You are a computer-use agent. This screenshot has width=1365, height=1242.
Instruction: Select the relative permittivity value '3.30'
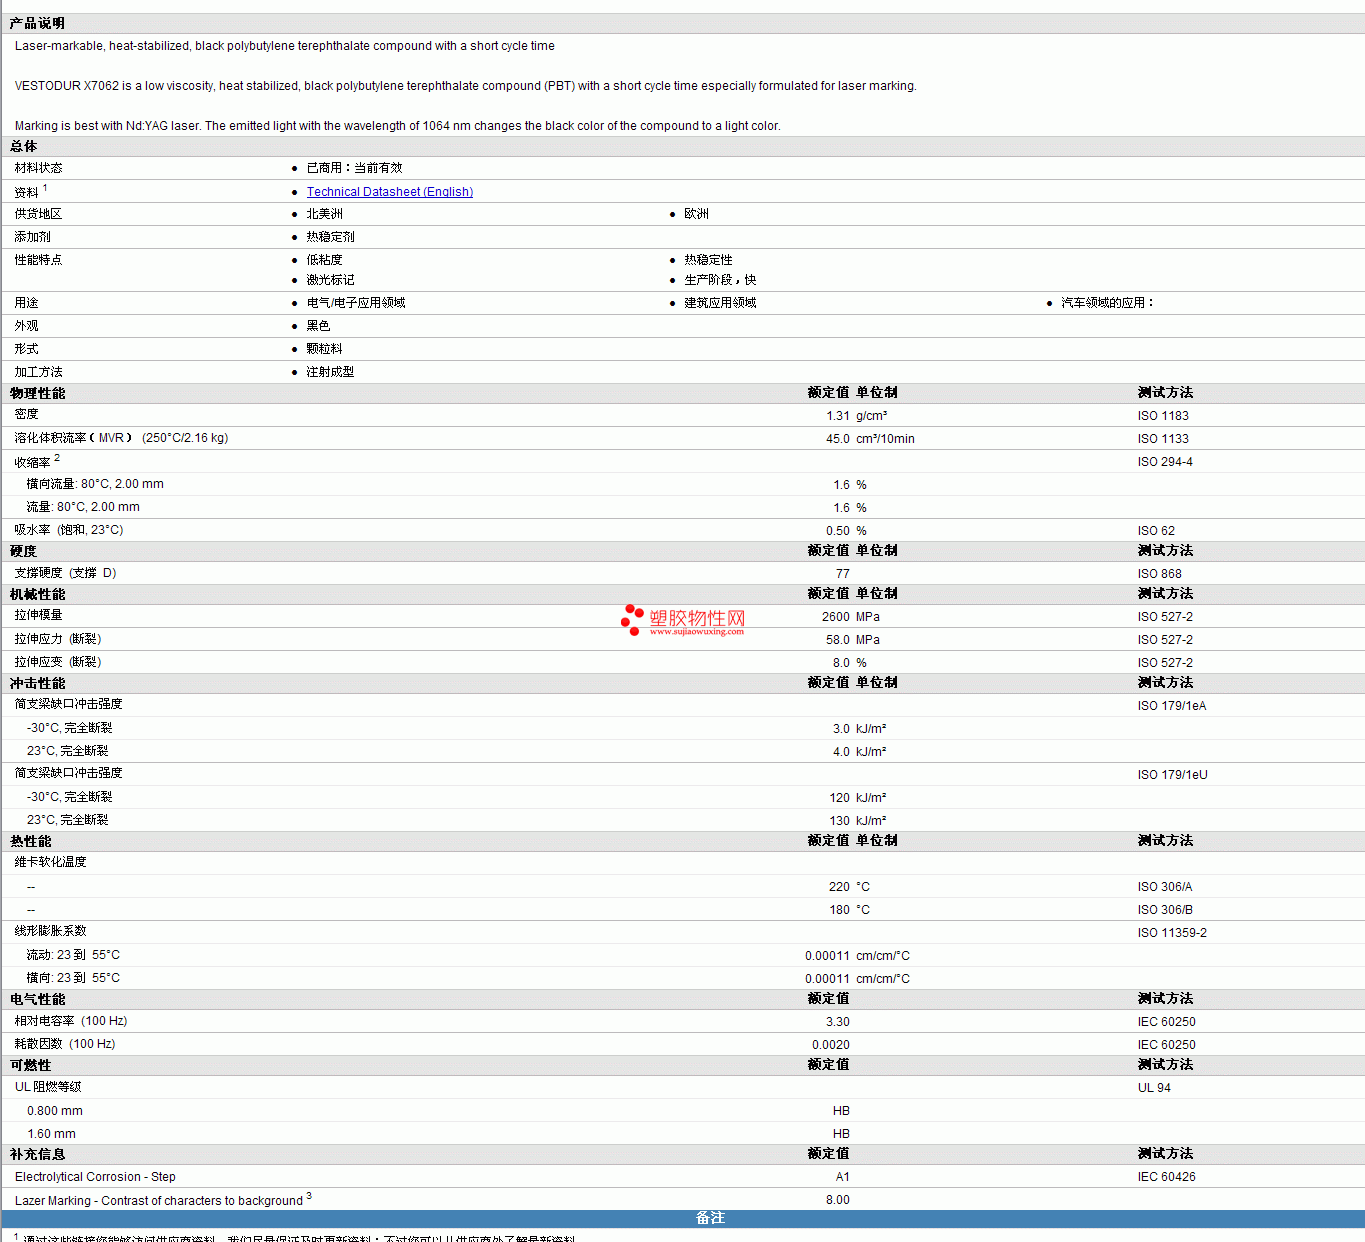tap(838, 1022)
